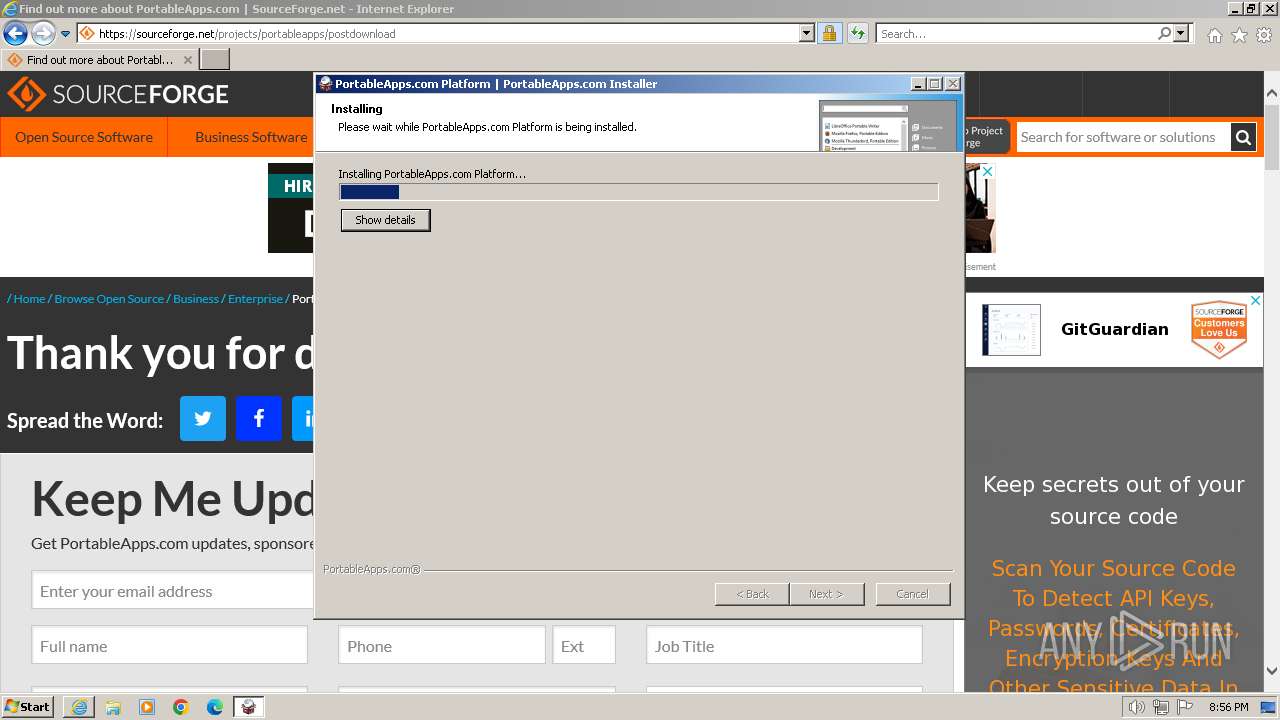This screenshot has width=1280, height=720.
Task: Follow the Enterprise breadcrumb link
Action: pyautogui.click(x=255, y=299)
